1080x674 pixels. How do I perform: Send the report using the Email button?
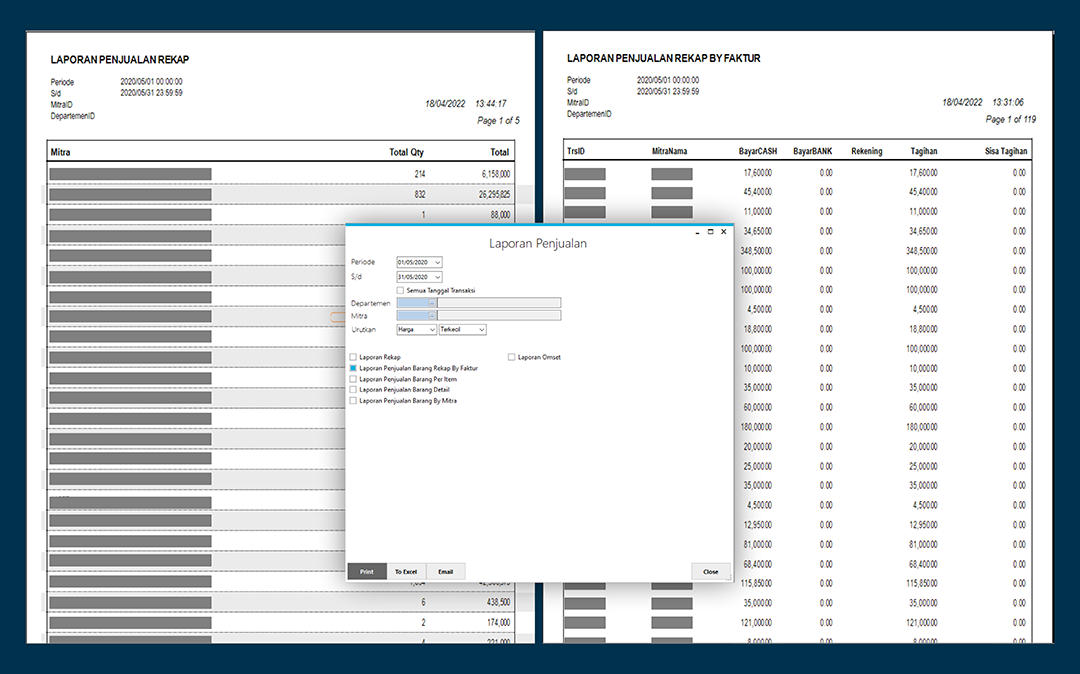446,571
